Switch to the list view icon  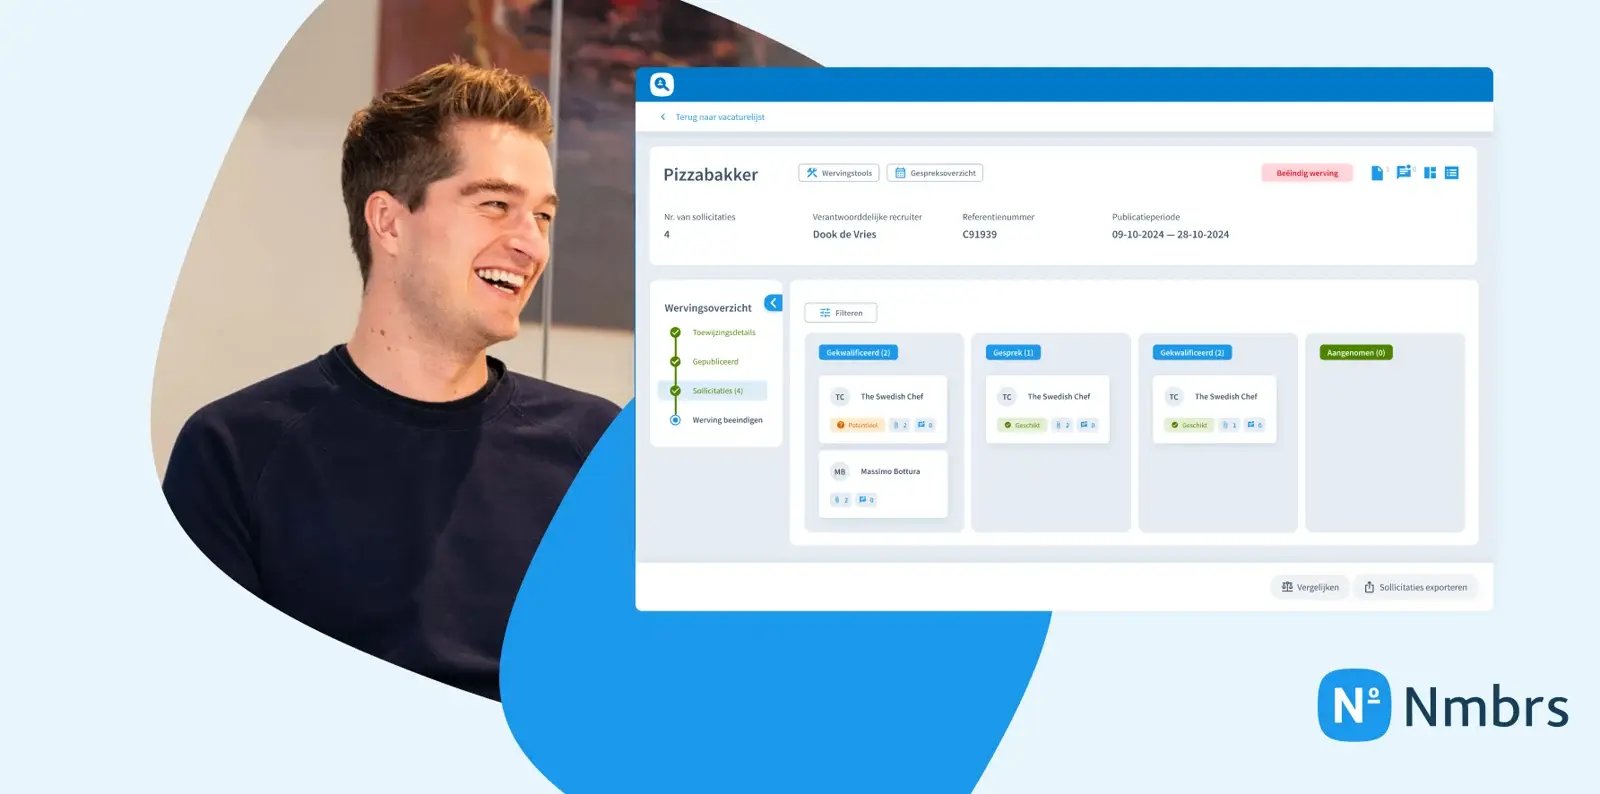(x=1452, y=173)
